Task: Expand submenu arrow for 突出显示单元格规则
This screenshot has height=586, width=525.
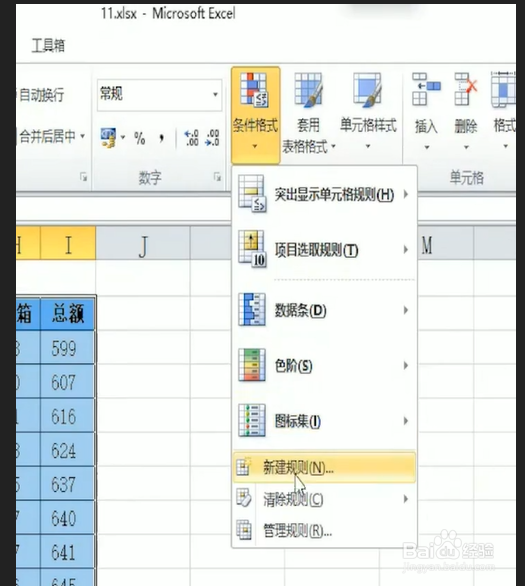Action: (x=406, y=194)
